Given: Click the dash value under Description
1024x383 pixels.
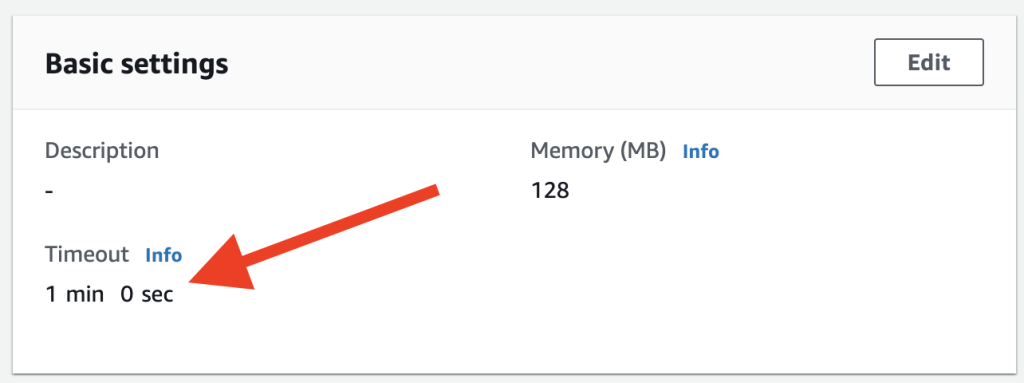Looking at the screenshot, I should point(50,192).
